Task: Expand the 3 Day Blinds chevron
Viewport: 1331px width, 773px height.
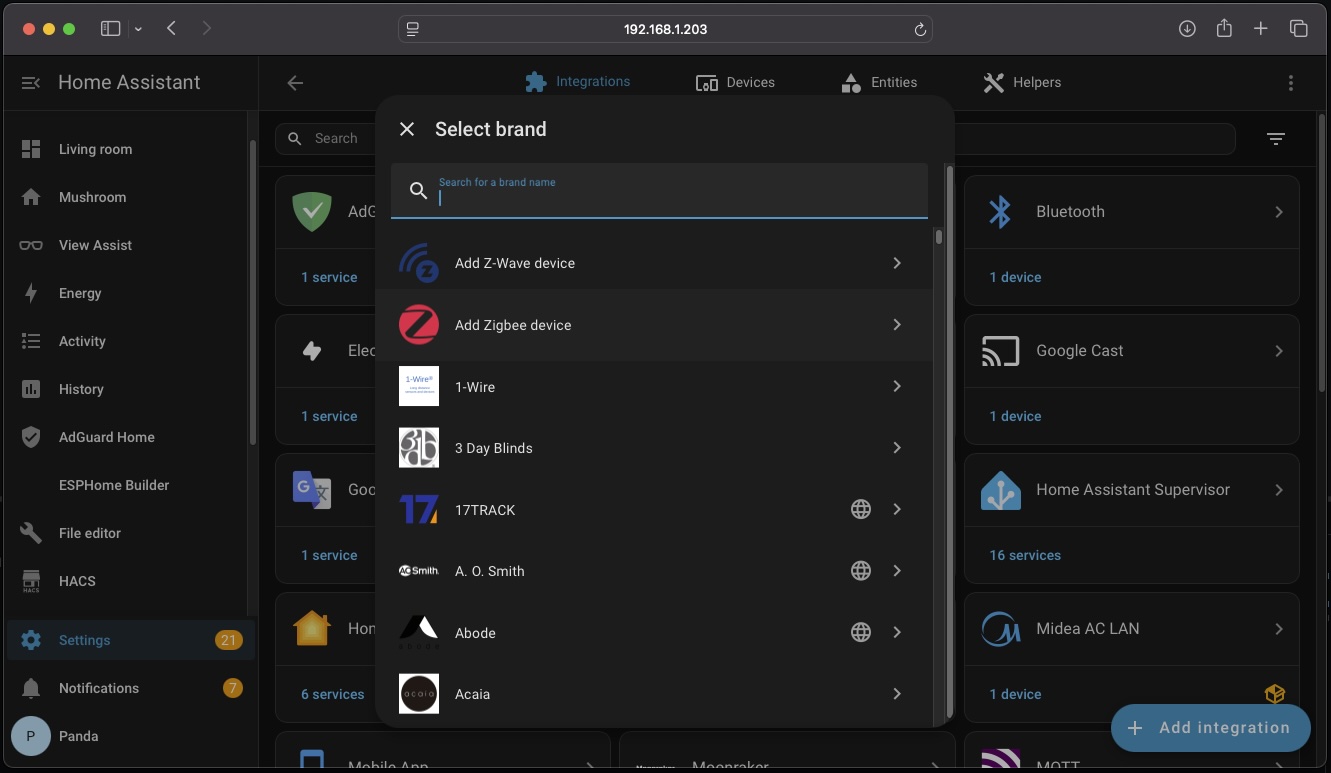Action: [897, 448]
